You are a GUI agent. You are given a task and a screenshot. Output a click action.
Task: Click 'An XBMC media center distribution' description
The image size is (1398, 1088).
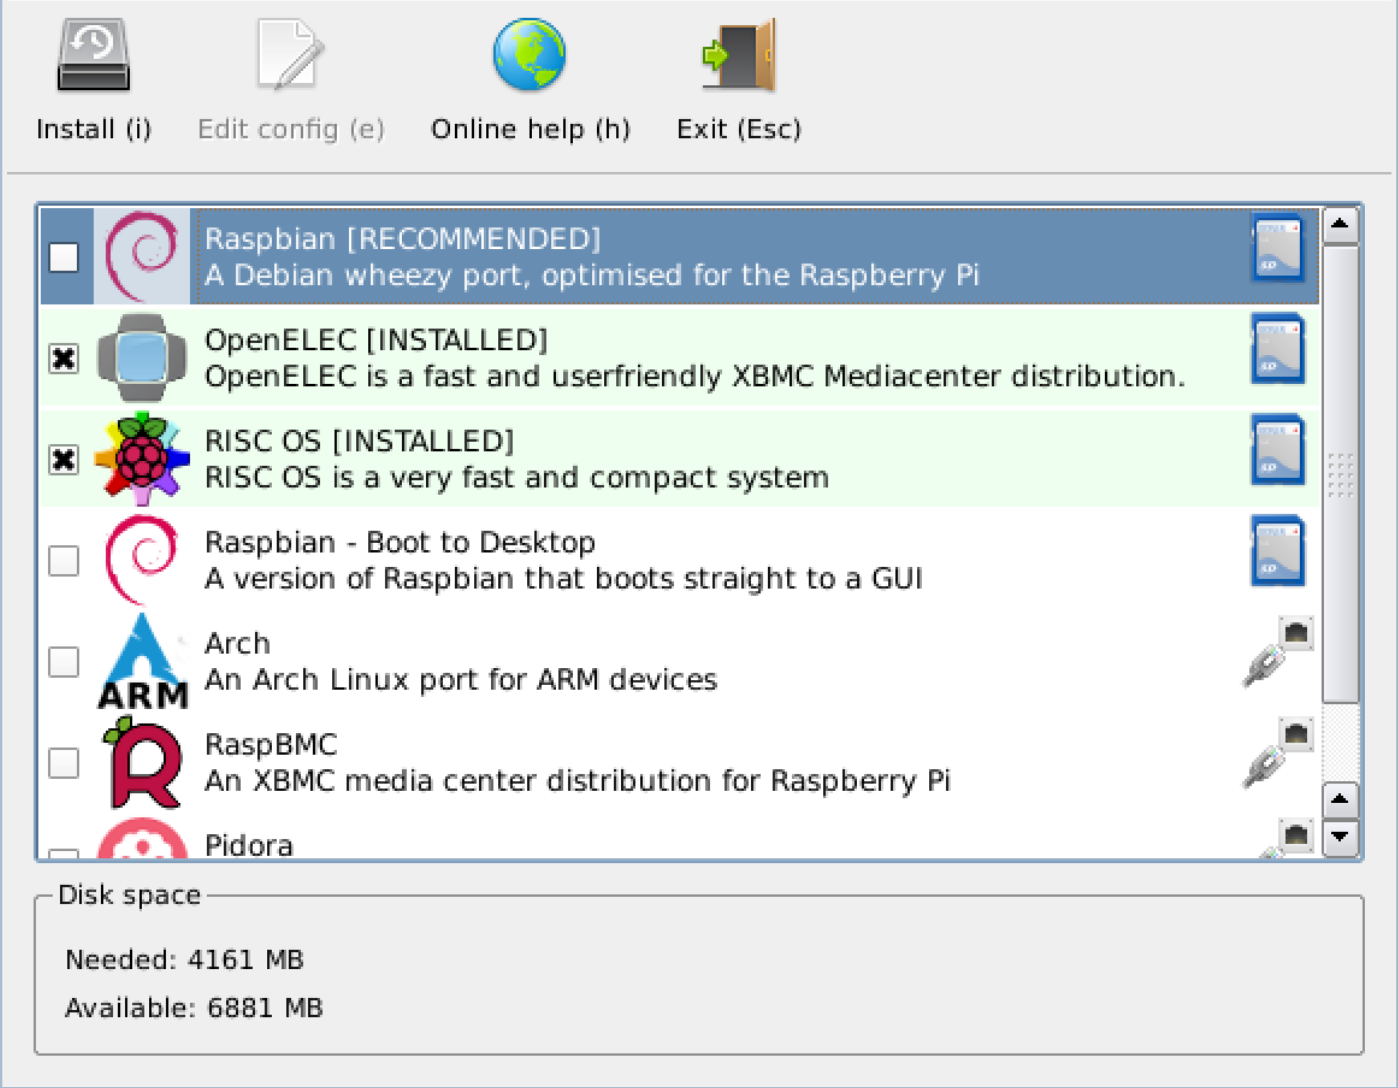click(x=577, y=781)
